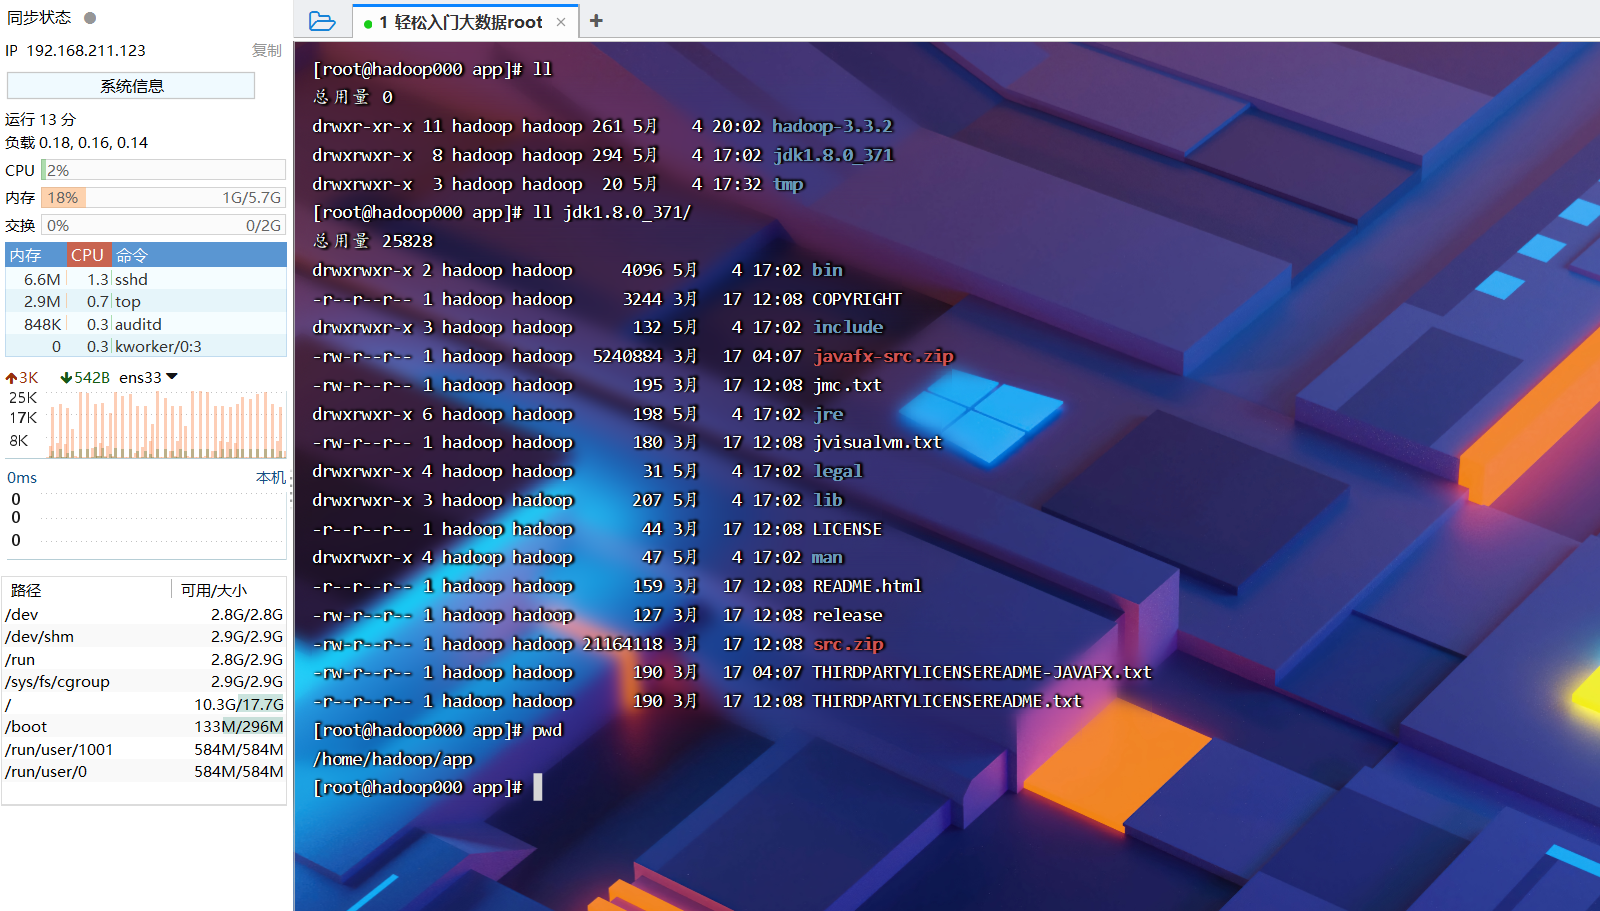1600x911 pixels.
Task: Click the network traffic graph
Action: click(165, 425)
